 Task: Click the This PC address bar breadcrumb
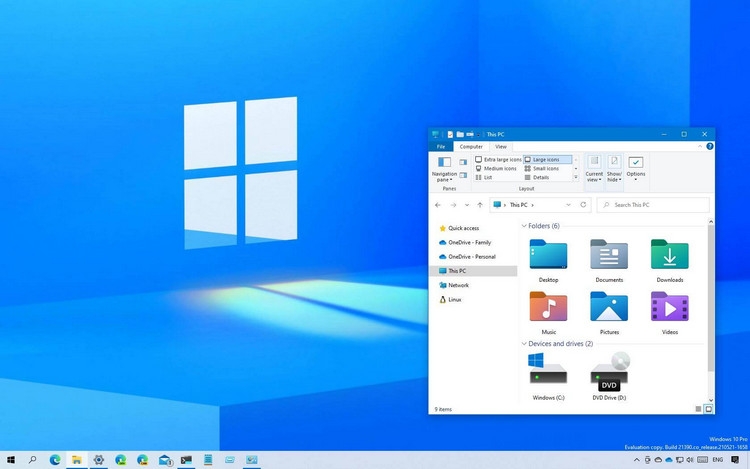[518, 205]
